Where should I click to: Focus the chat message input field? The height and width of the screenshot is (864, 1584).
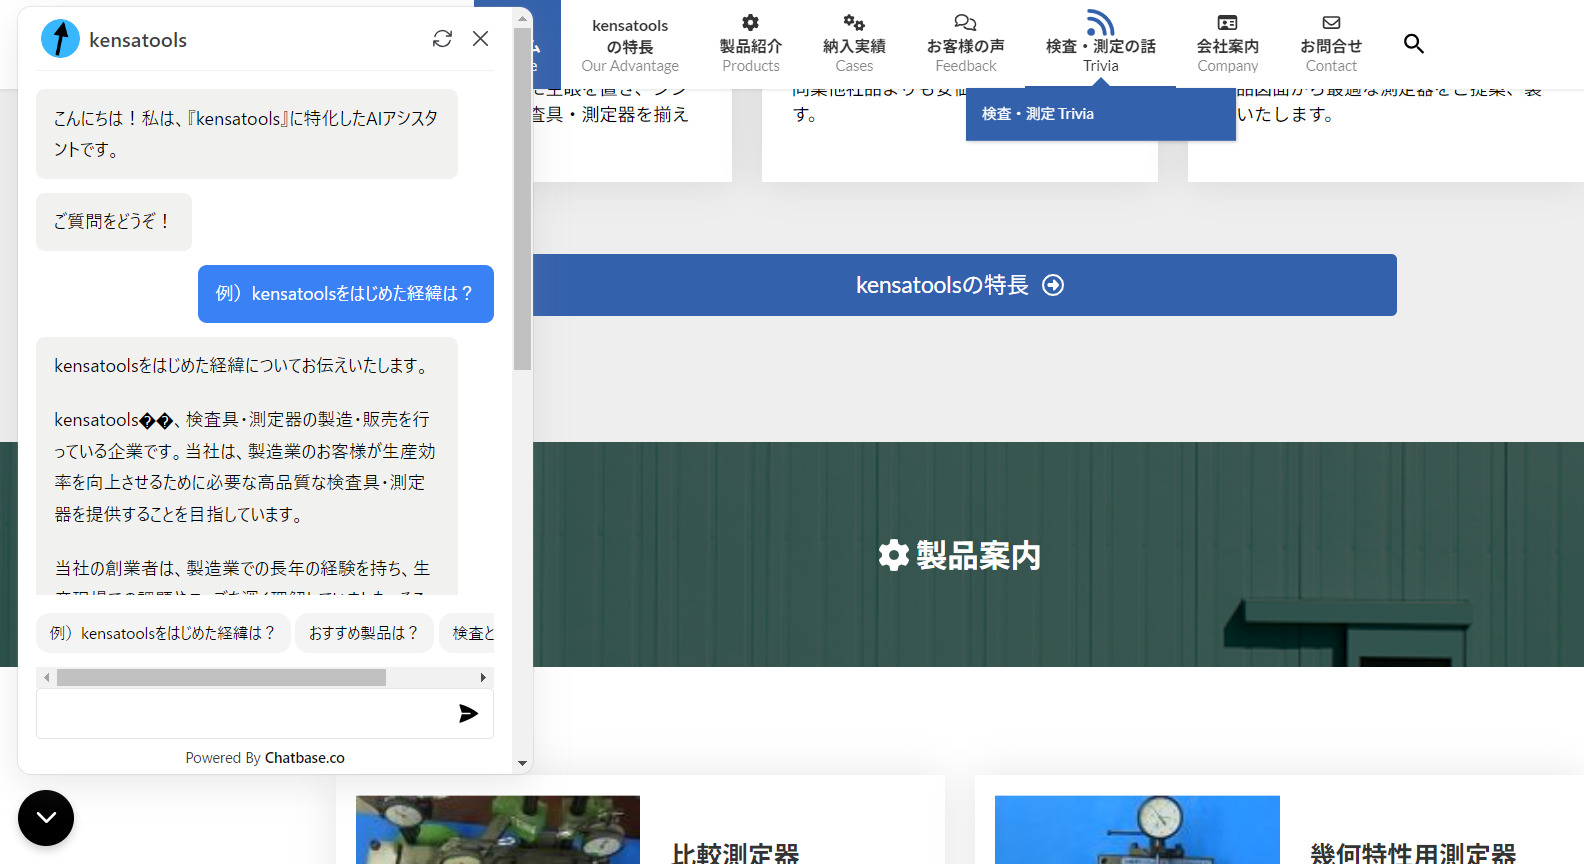245,713
